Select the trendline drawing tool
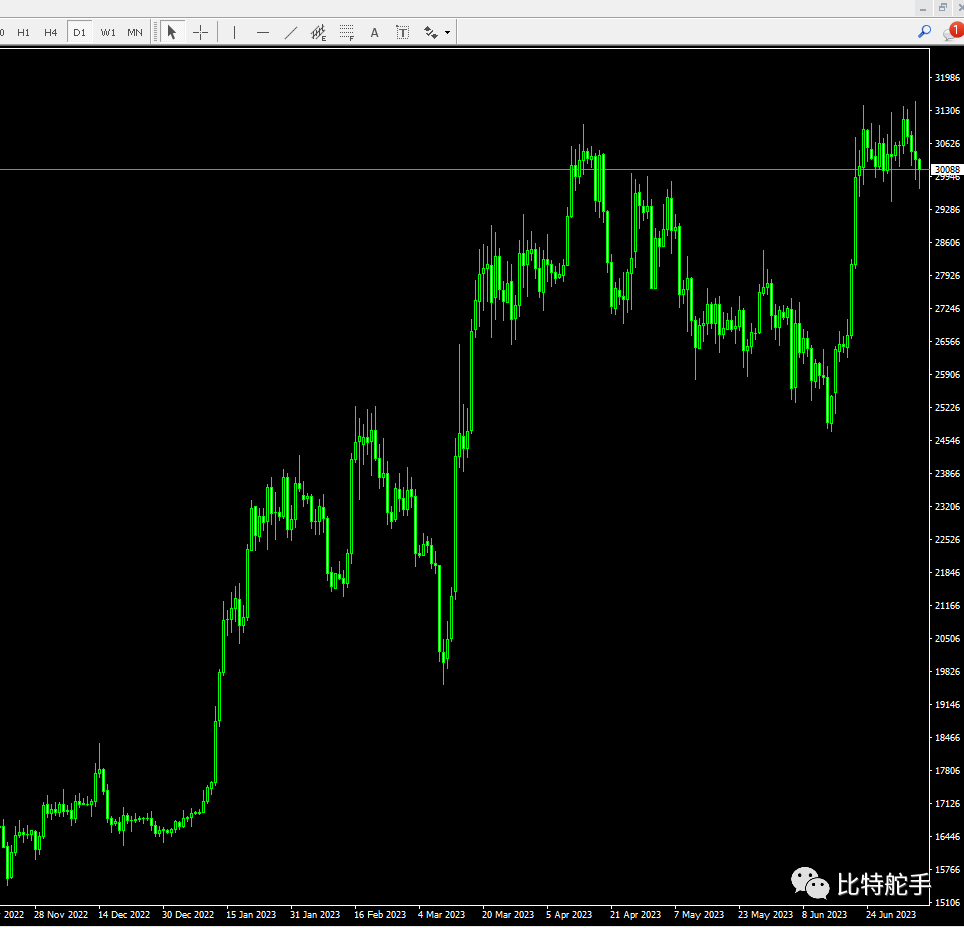Screen dimensions: 964x928 tap(291, 32)
